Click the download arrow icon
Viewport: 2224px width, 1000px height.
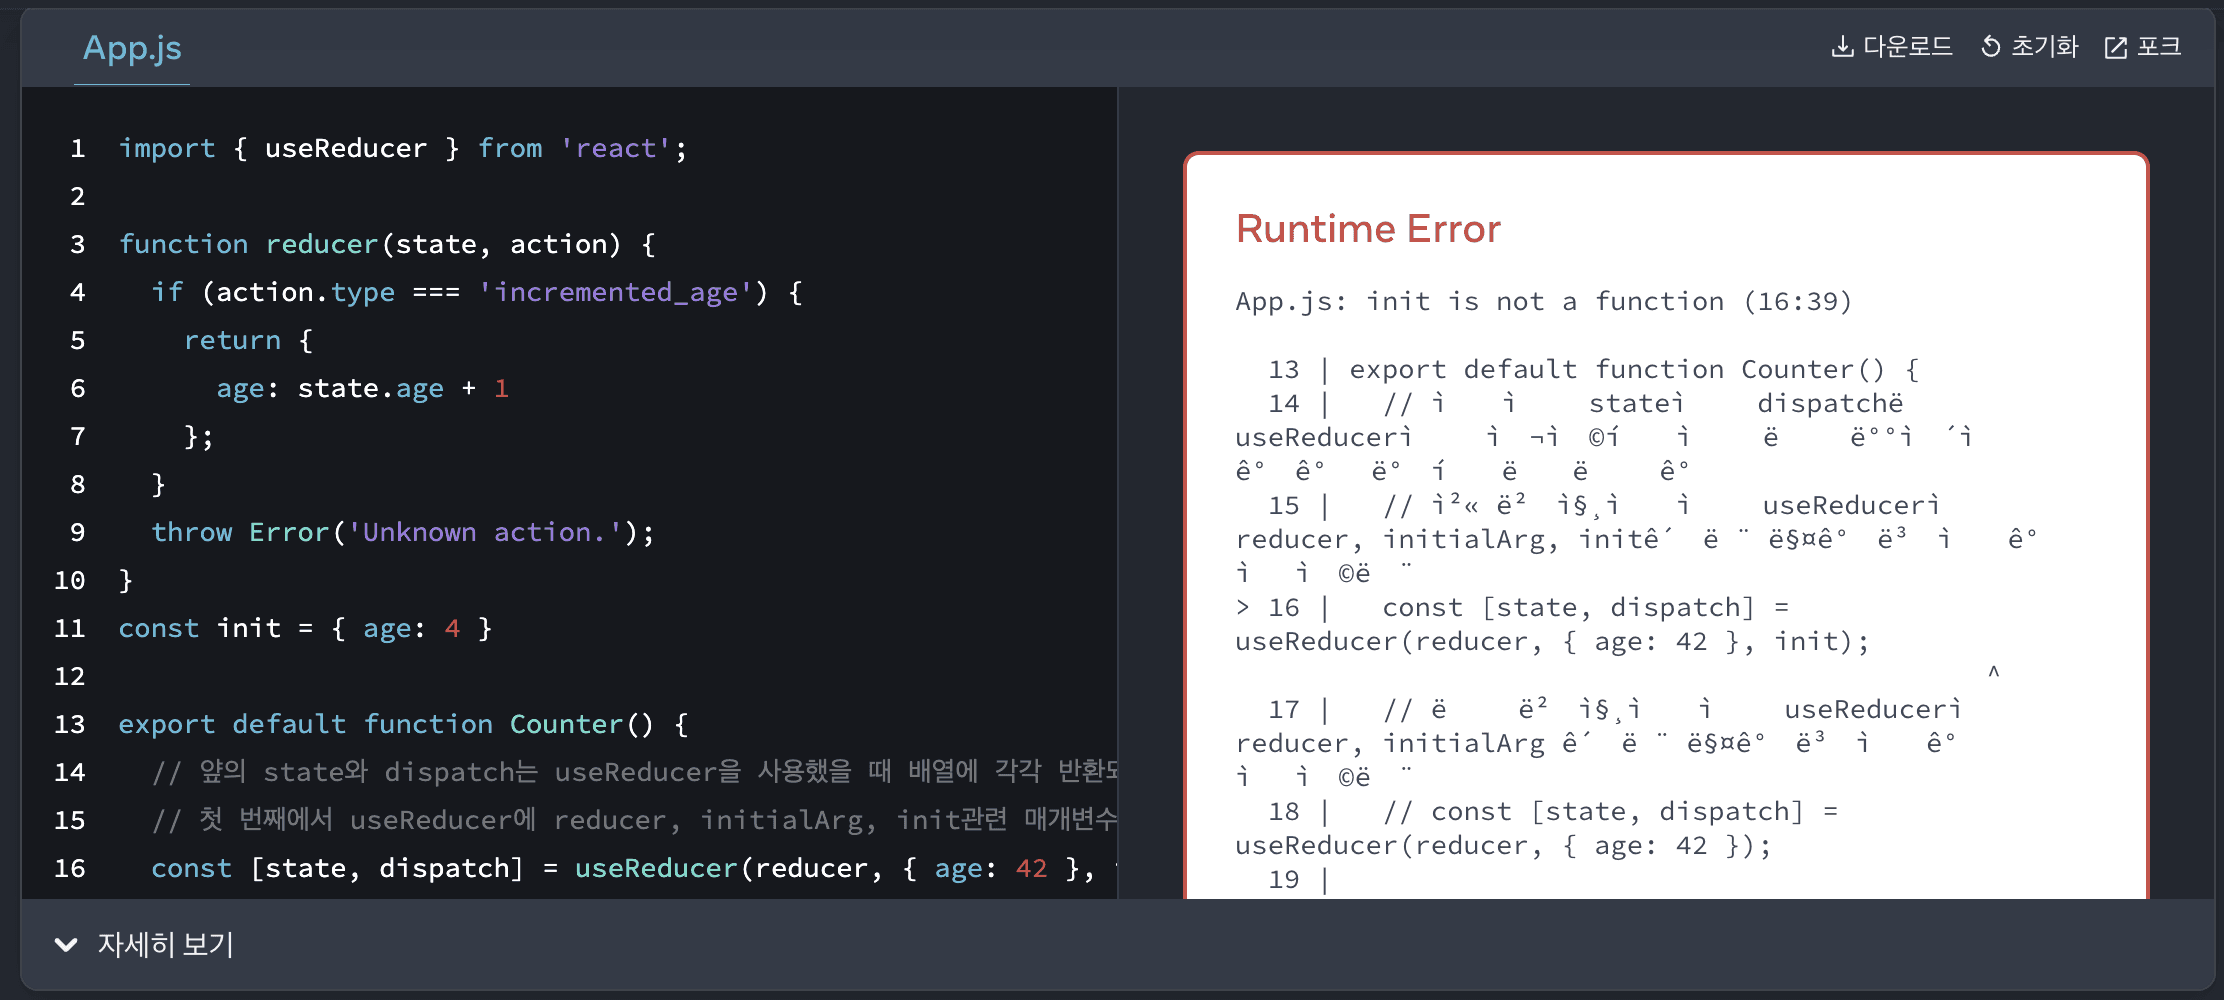pos(1841,47)
